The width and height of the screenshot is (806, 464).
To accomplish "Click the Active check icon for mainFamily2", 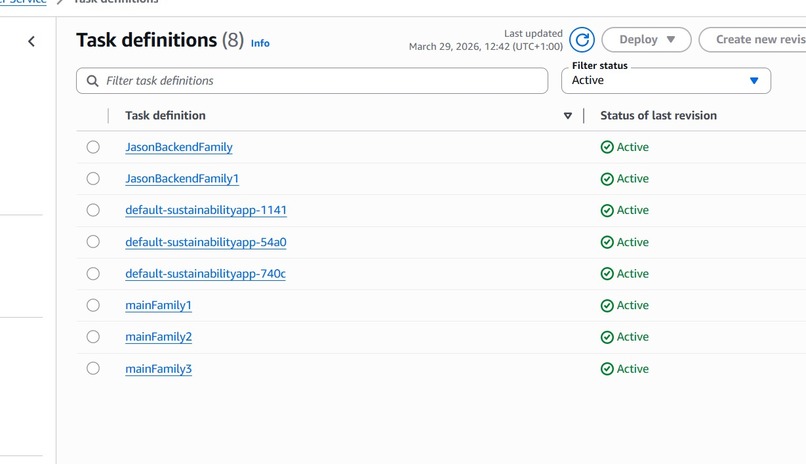I will (x=607, y=337).
